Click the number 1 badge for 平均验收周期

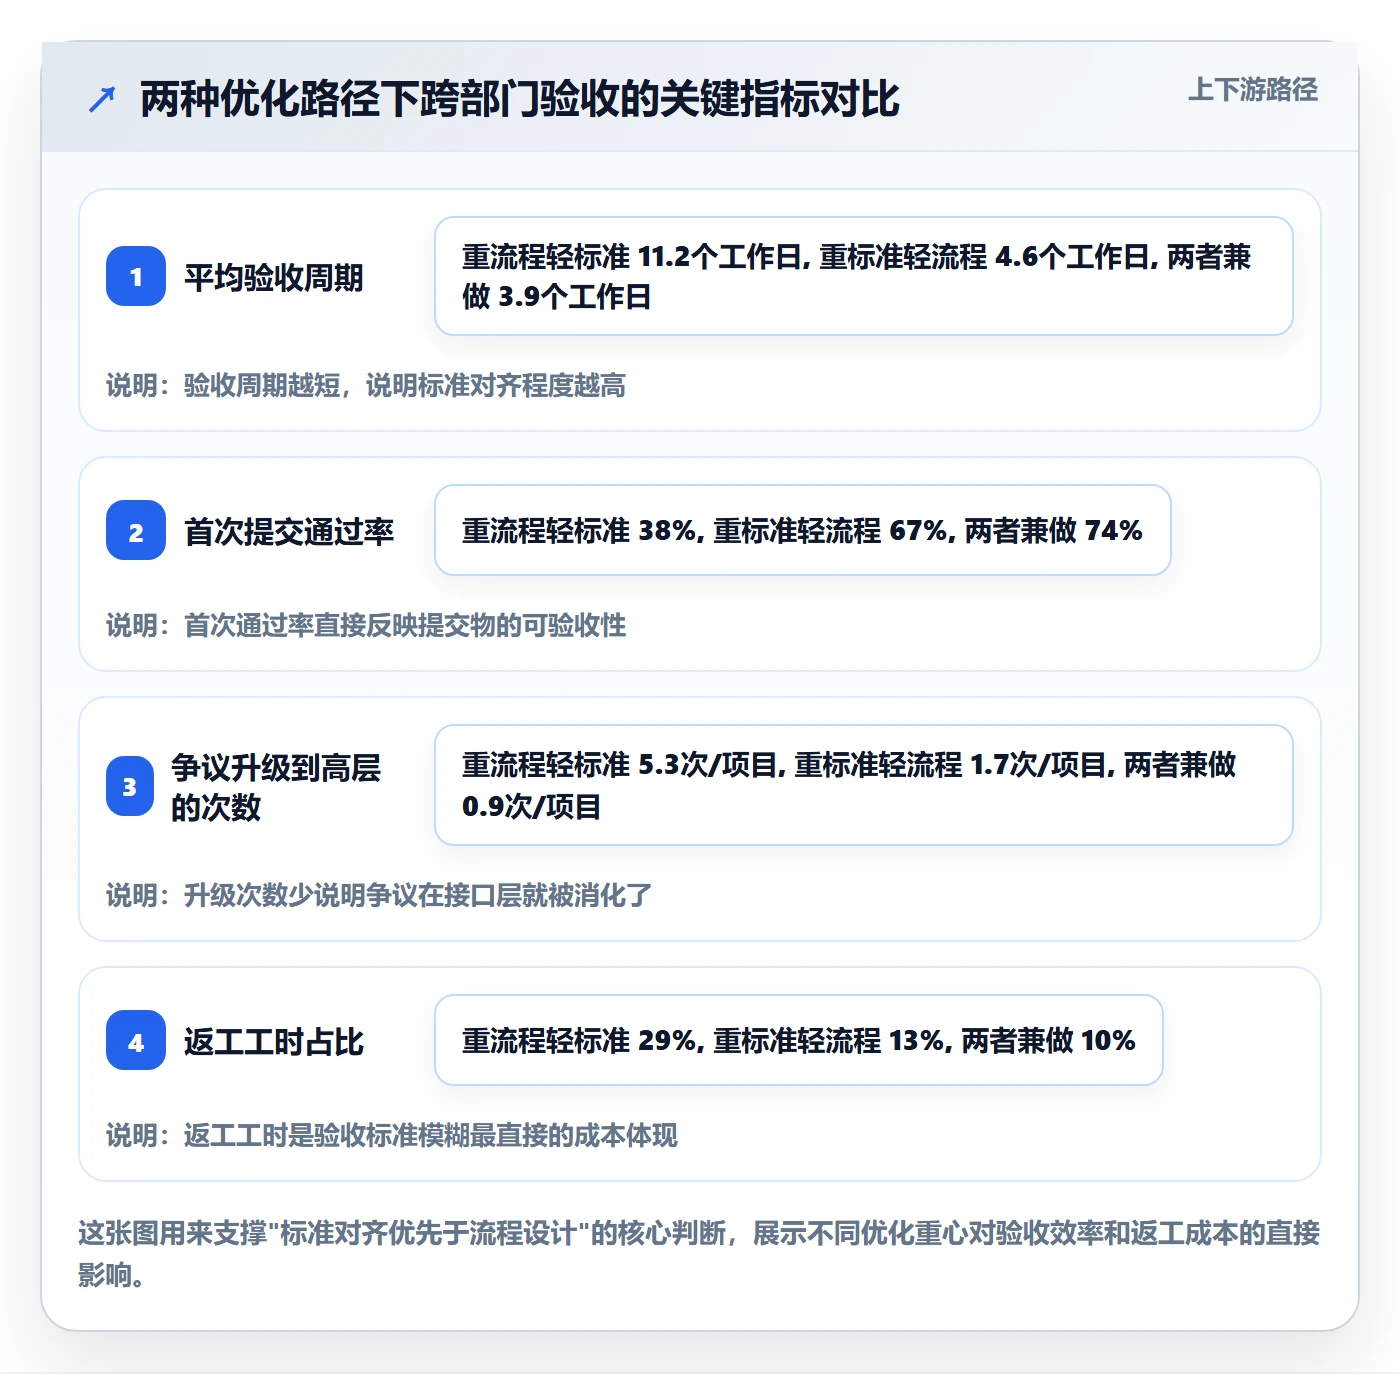(x=136, y=276)
